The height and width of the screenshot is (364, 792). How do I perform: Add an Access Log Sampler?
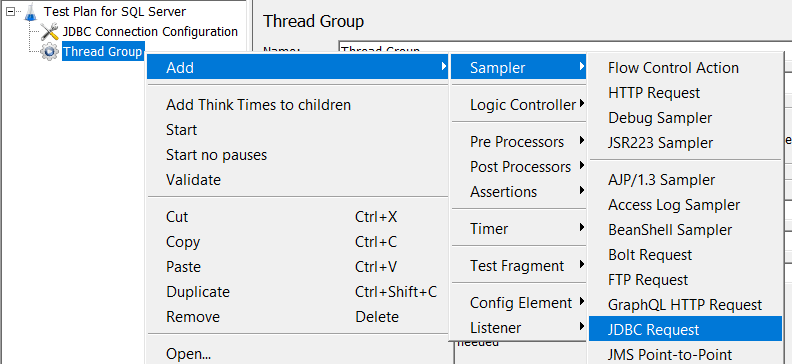(685, 205)
